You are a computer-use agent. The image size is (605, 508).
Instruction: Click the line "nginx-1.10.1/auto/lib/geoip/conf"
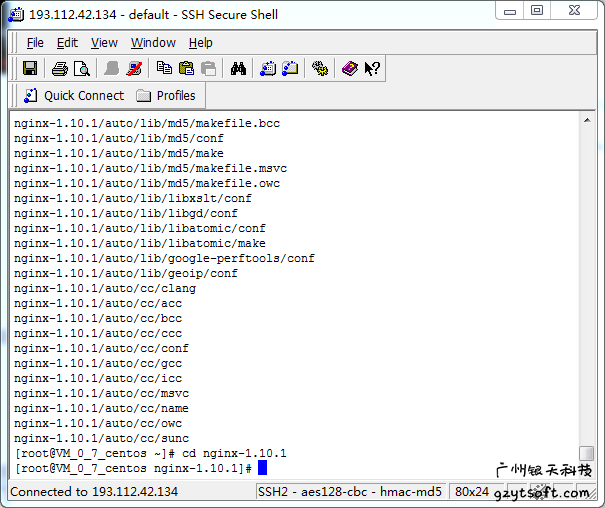click(126, 273)
